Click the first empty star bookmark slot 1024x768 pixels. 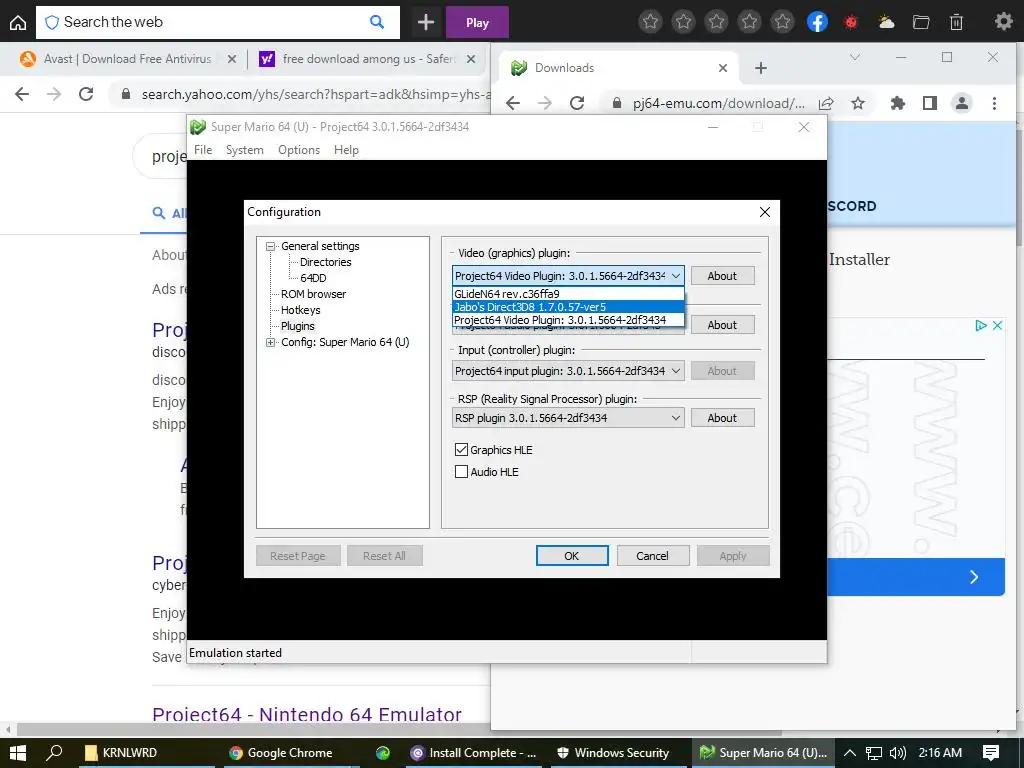650,22
